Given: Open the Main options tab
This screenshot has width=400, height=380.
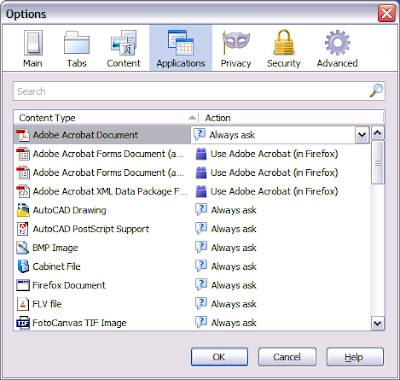Looking at the screenshot, I should point(33,48).
